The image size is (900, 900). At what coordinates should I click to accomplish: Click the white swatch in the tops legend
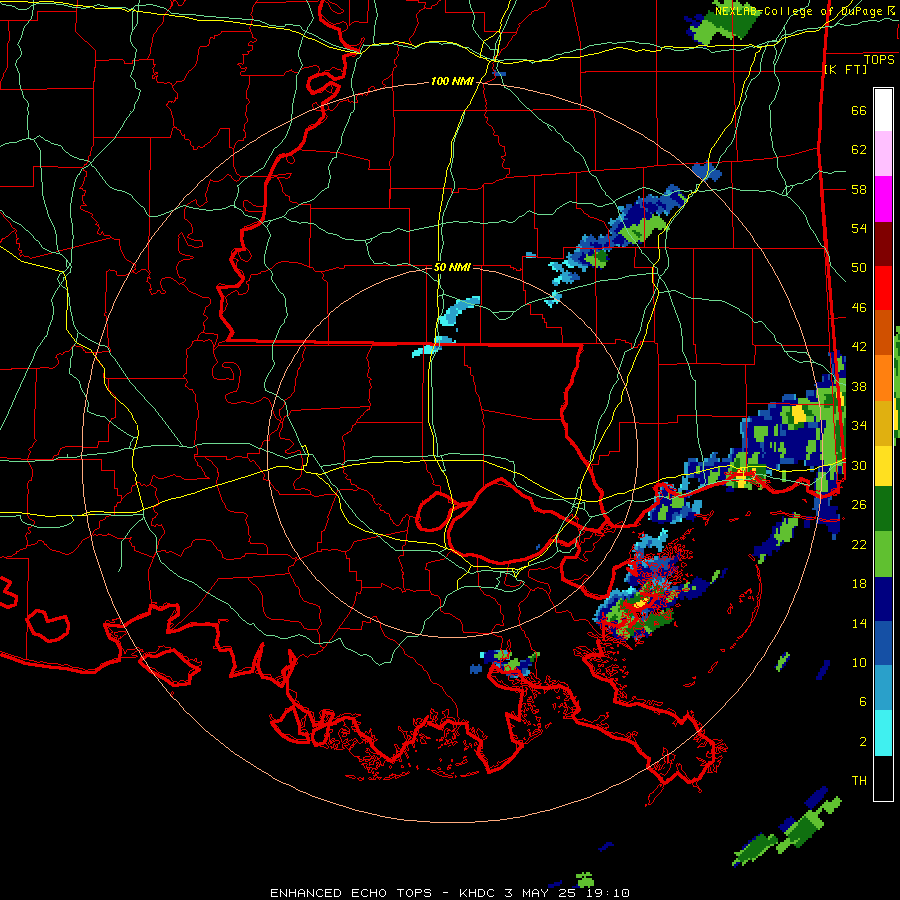(x=883, y=110)
